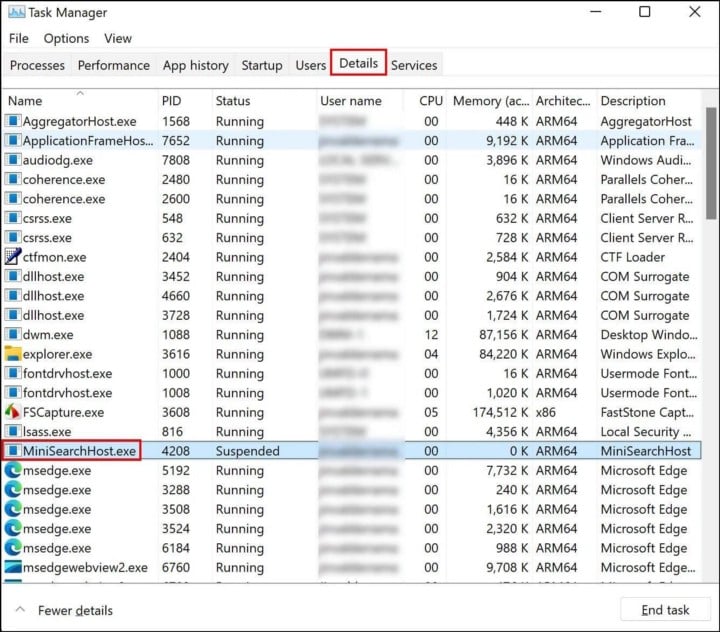
Task: Click the ApplicationFrameHost process icon
Action: point(13,140)
